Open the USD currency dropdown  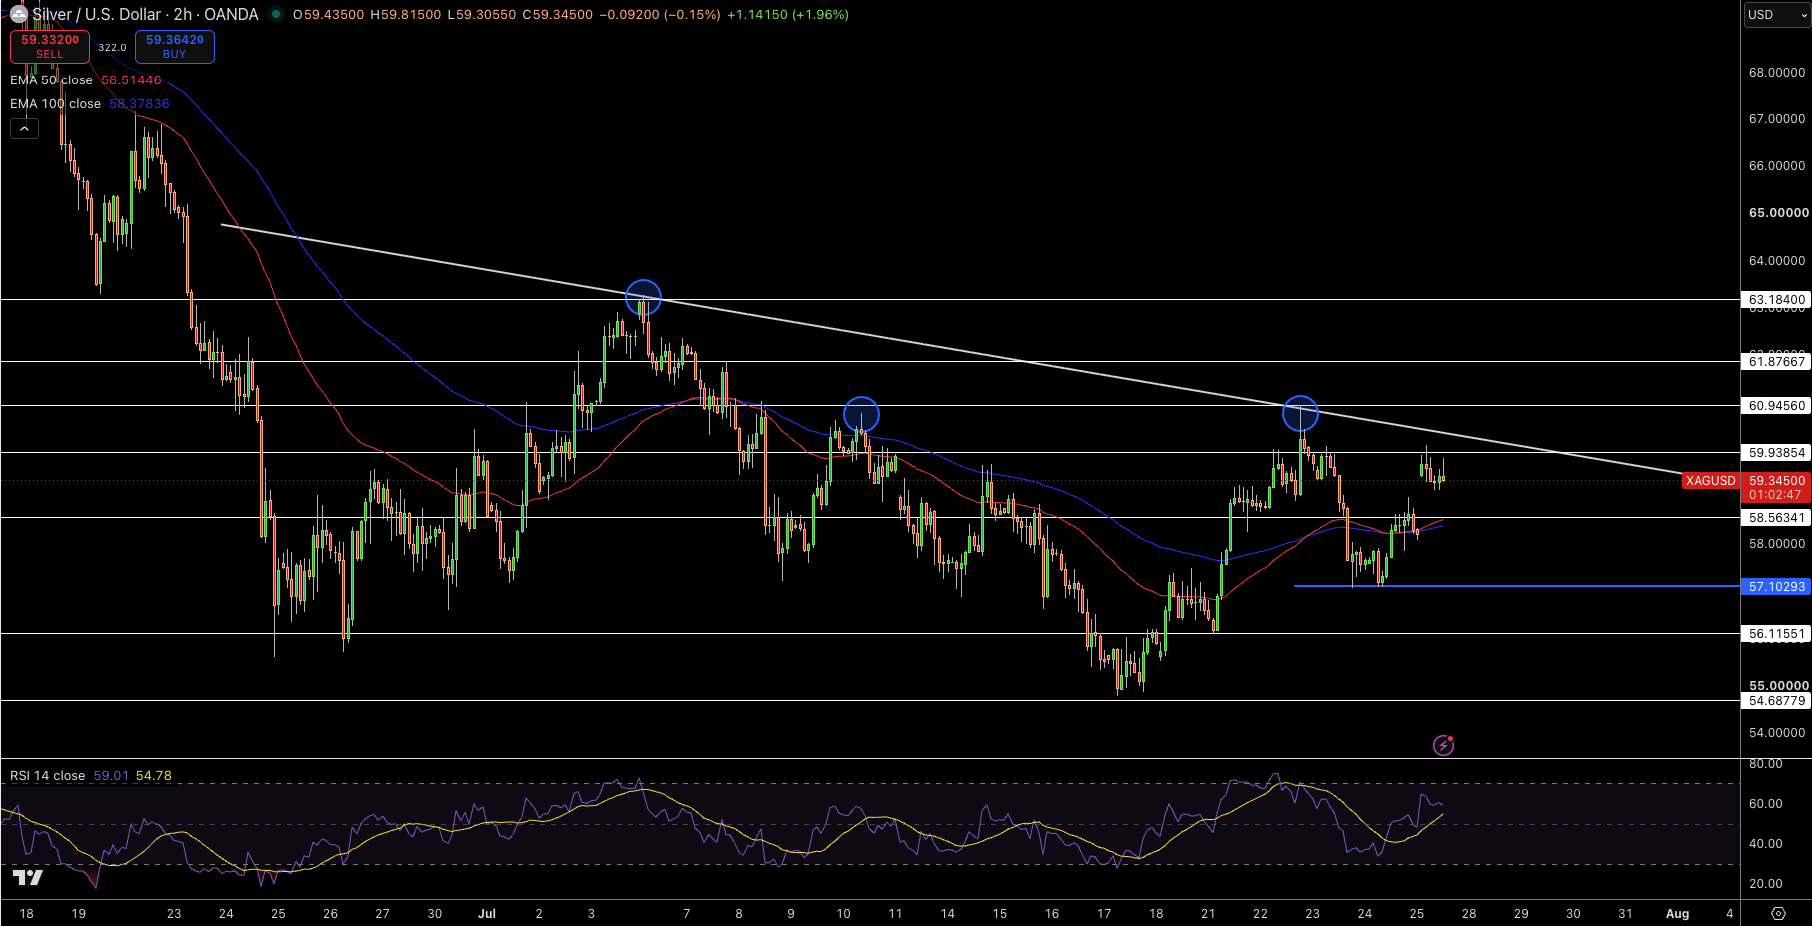[x=1777, y=15]
